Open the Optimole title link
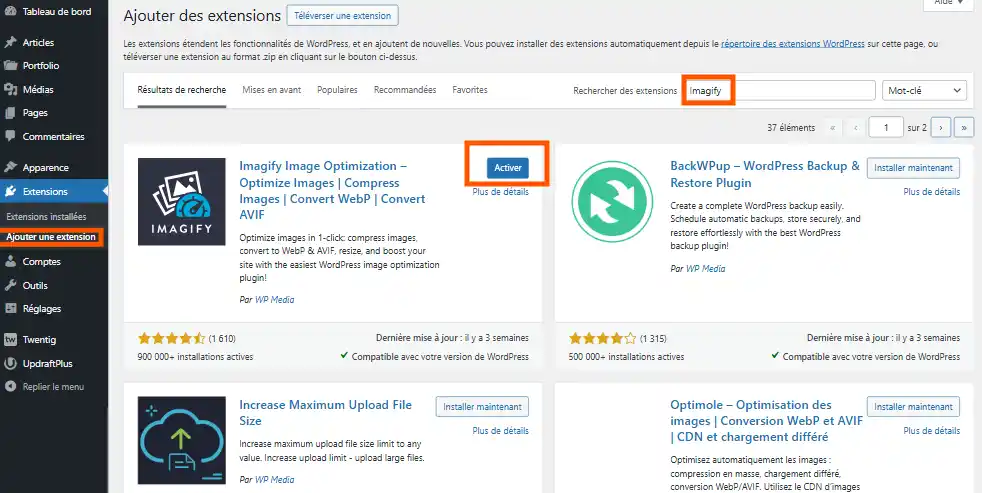Image resolution: width=982 pixels, height=493 pixels. pos(767,421)
